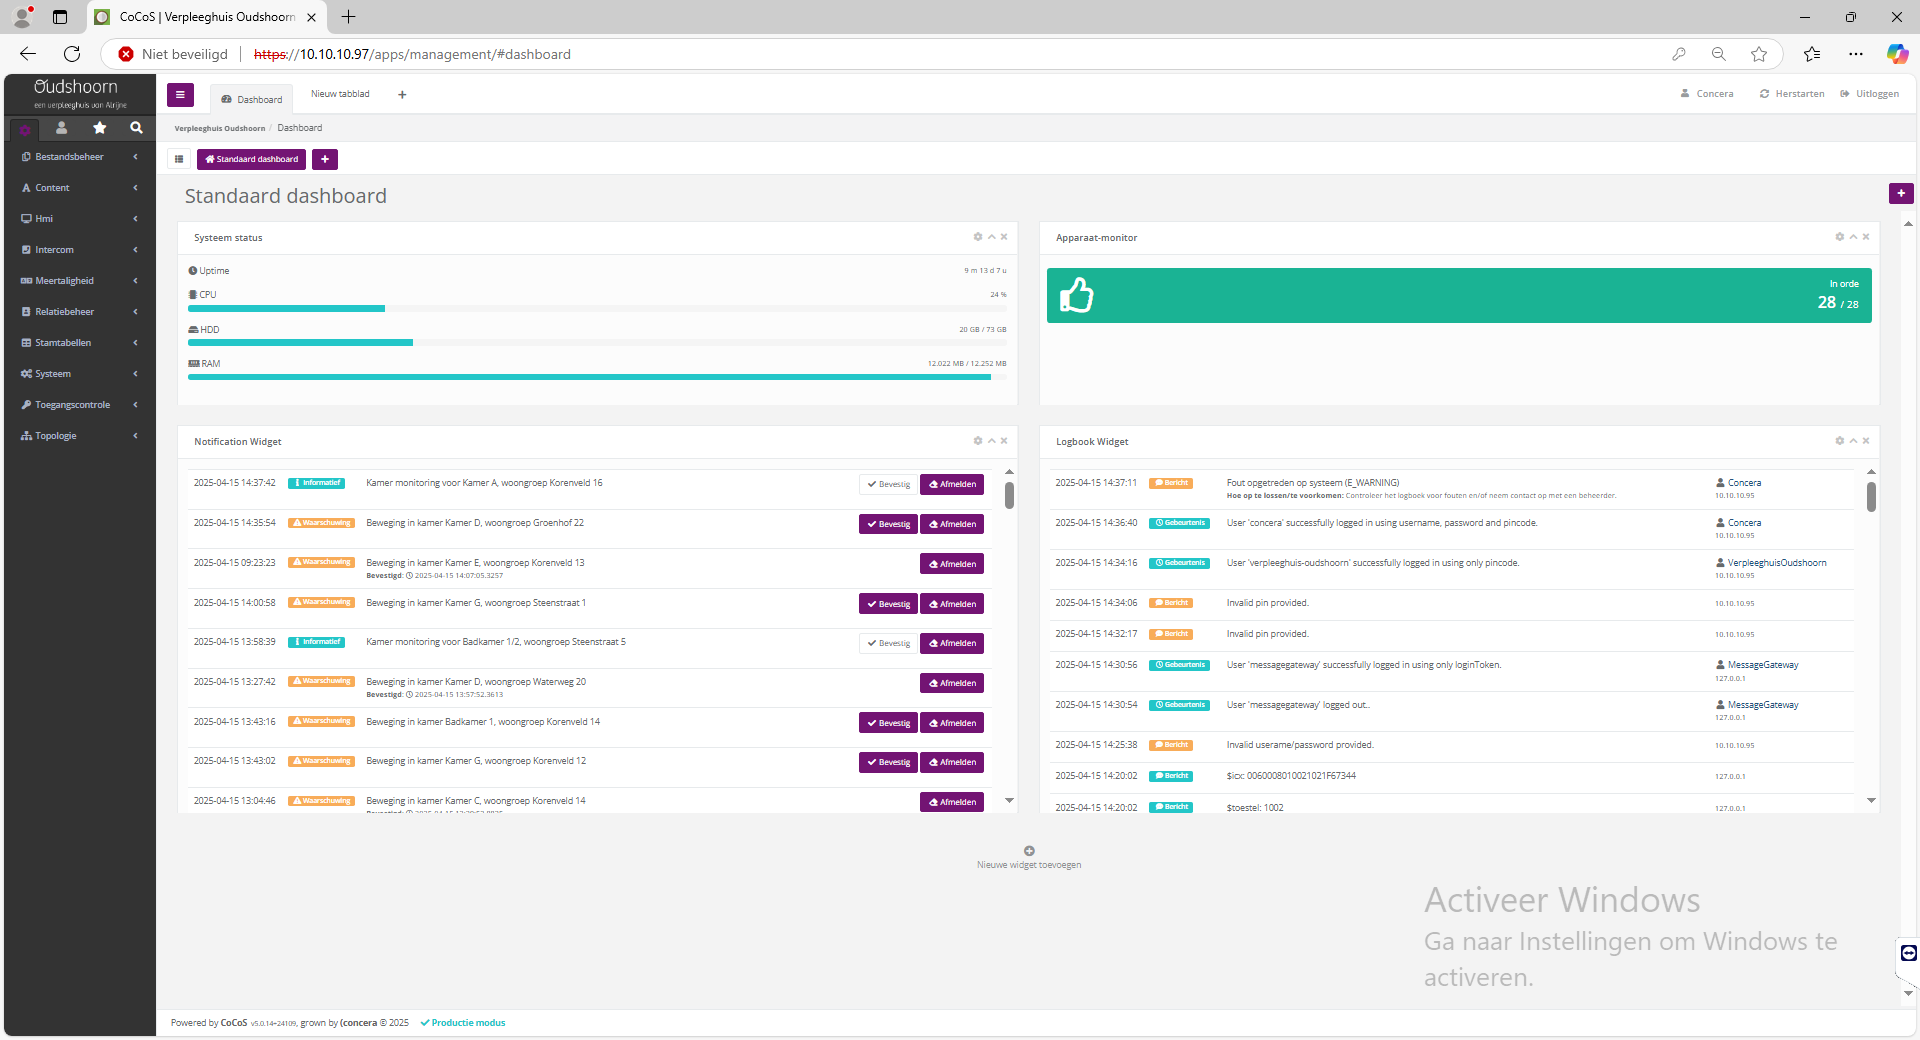Image resolution: width=1920 pixels, height=1040 pixels.
Task: Close the Apparaat-monitor widget
Action: (x=1866, y=237)
